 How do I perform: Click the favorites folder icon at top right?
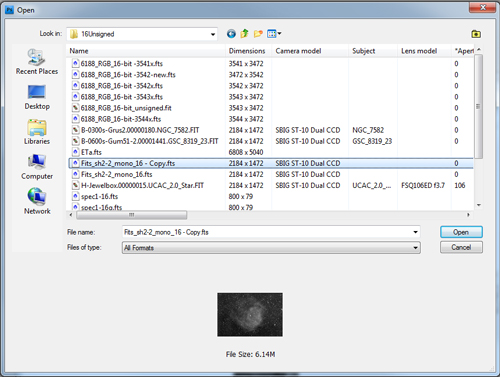click(476, 34)
